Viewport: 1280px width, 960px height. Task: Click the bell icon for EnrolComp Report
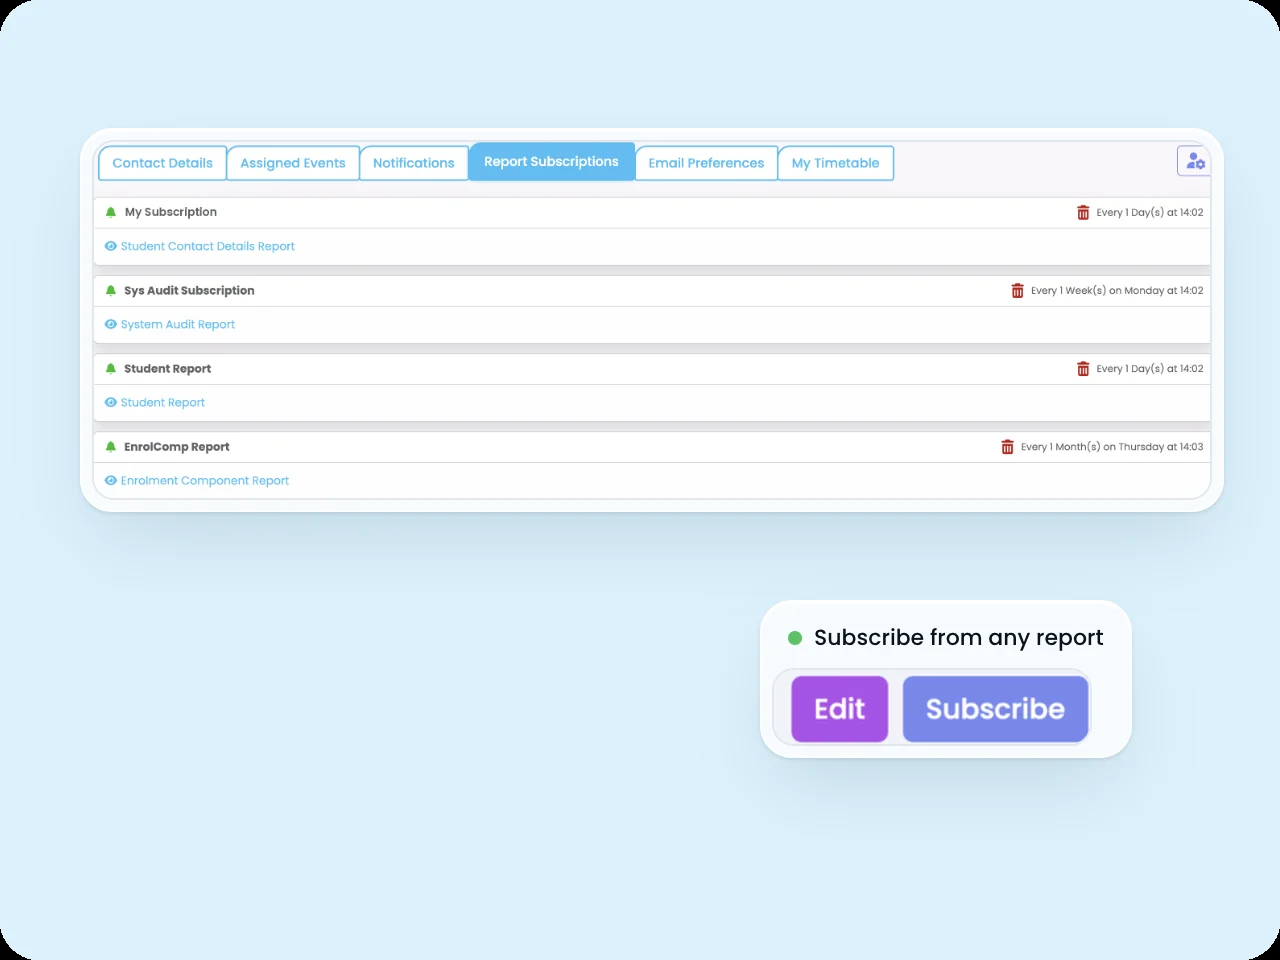click(x=111, y=446)
